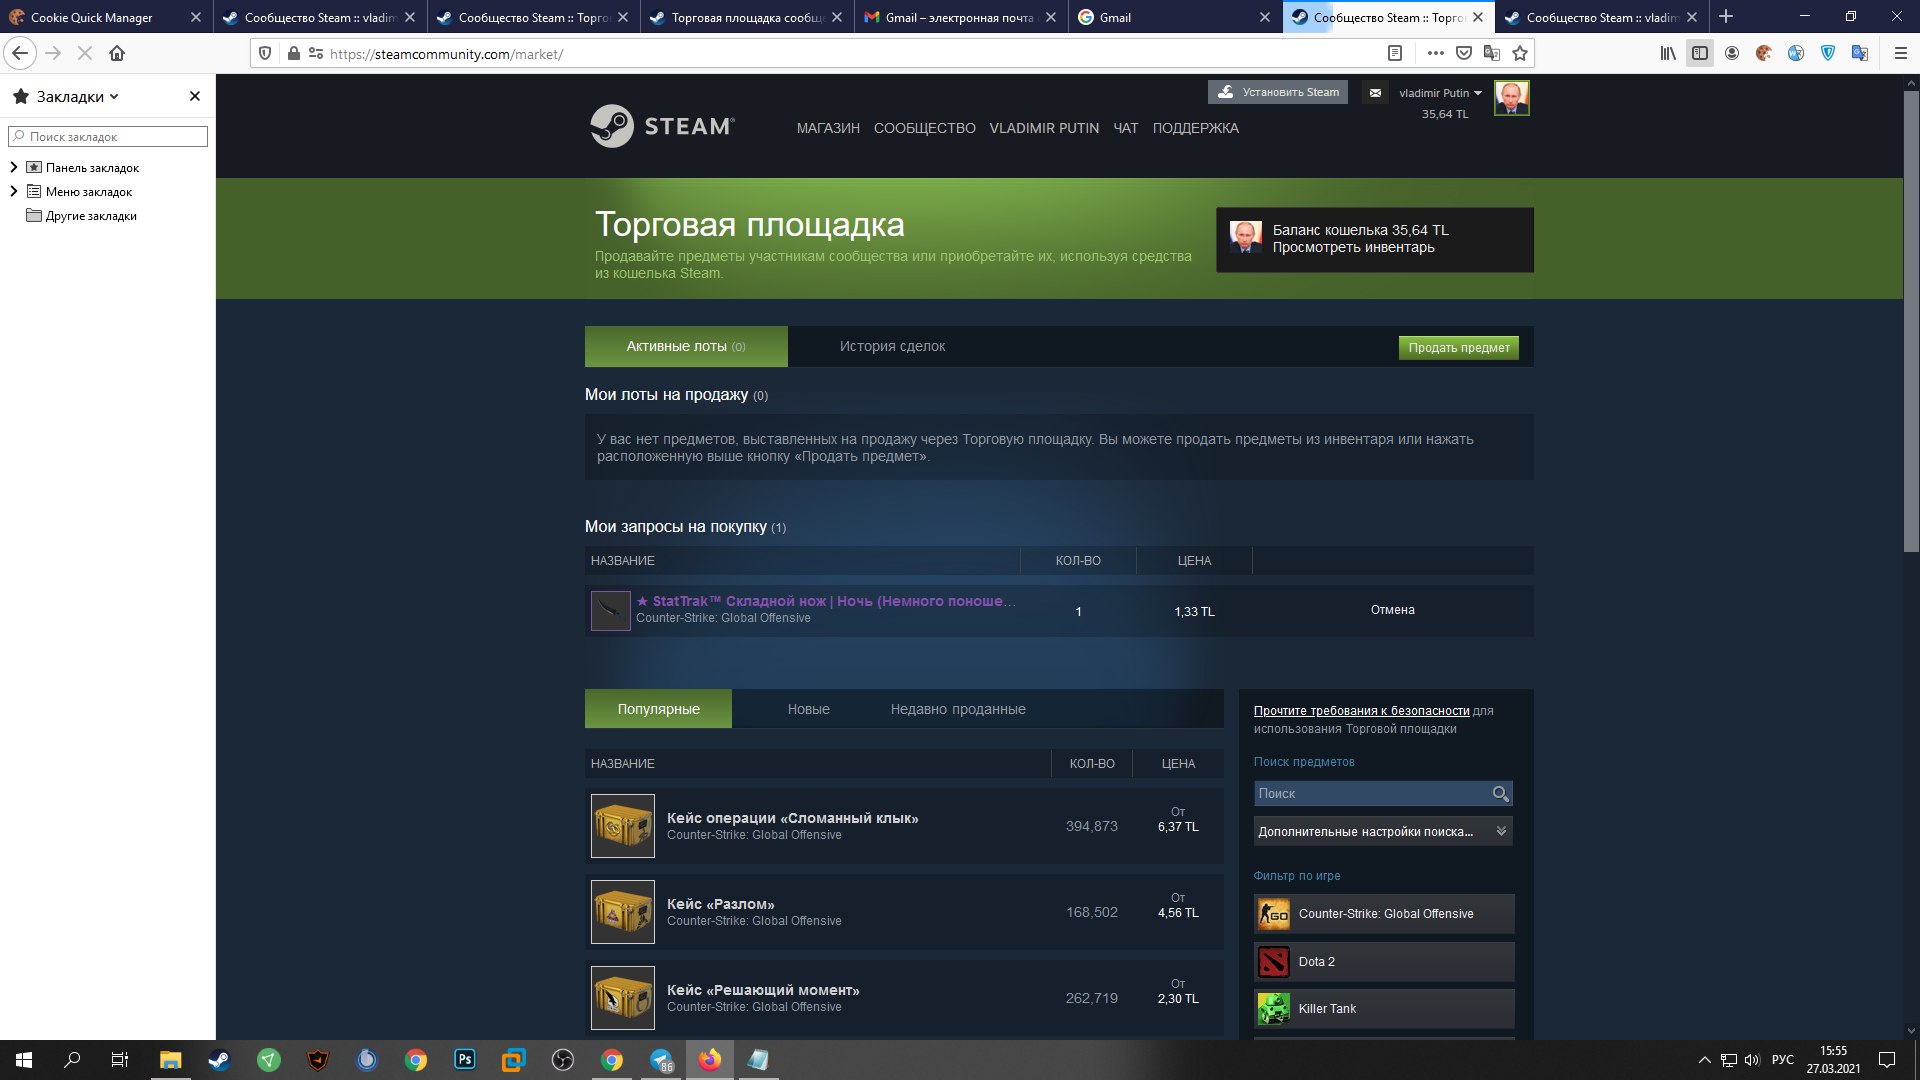
Task: Open reader view icon in address bar
Action: pos(1395,54)
